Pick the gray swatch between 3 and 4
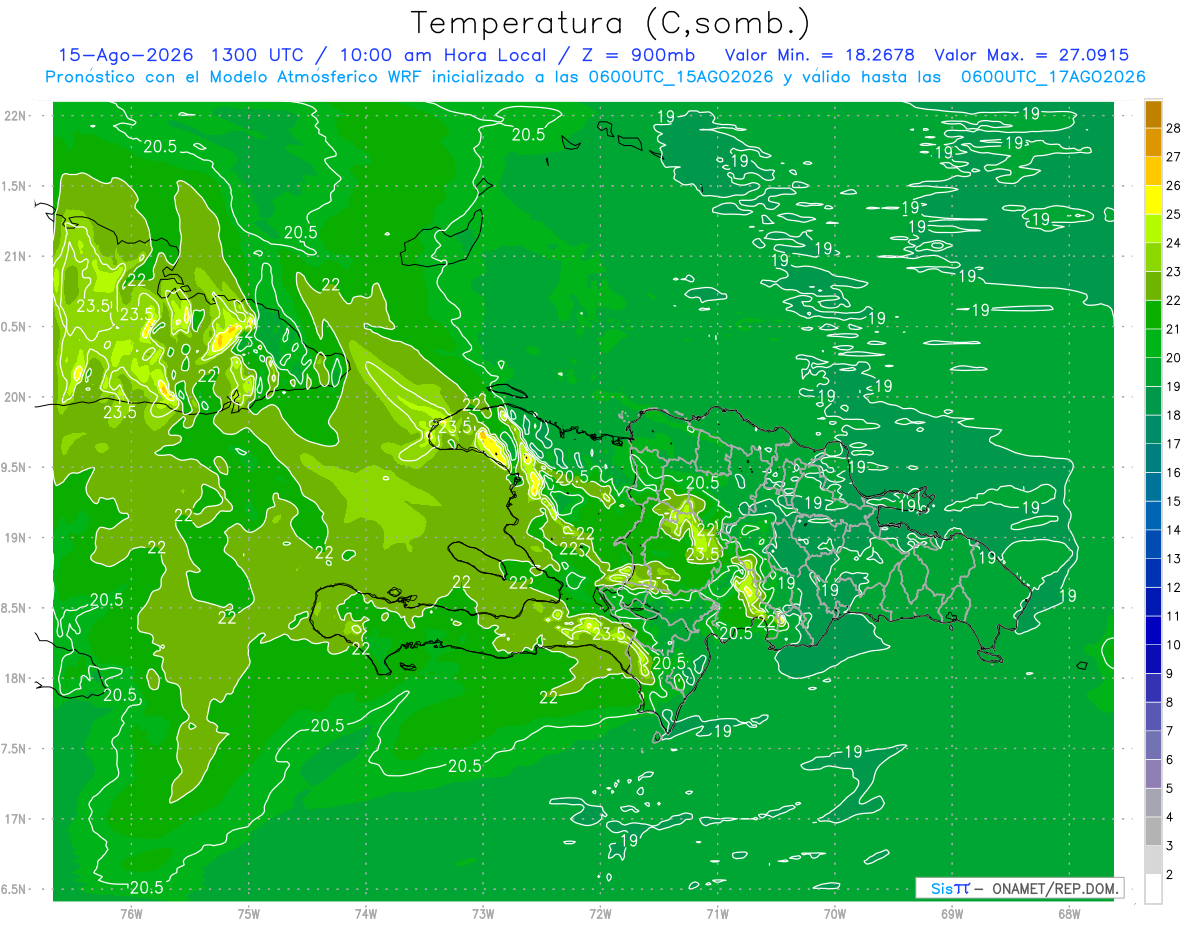 [x=1153, y=831]
